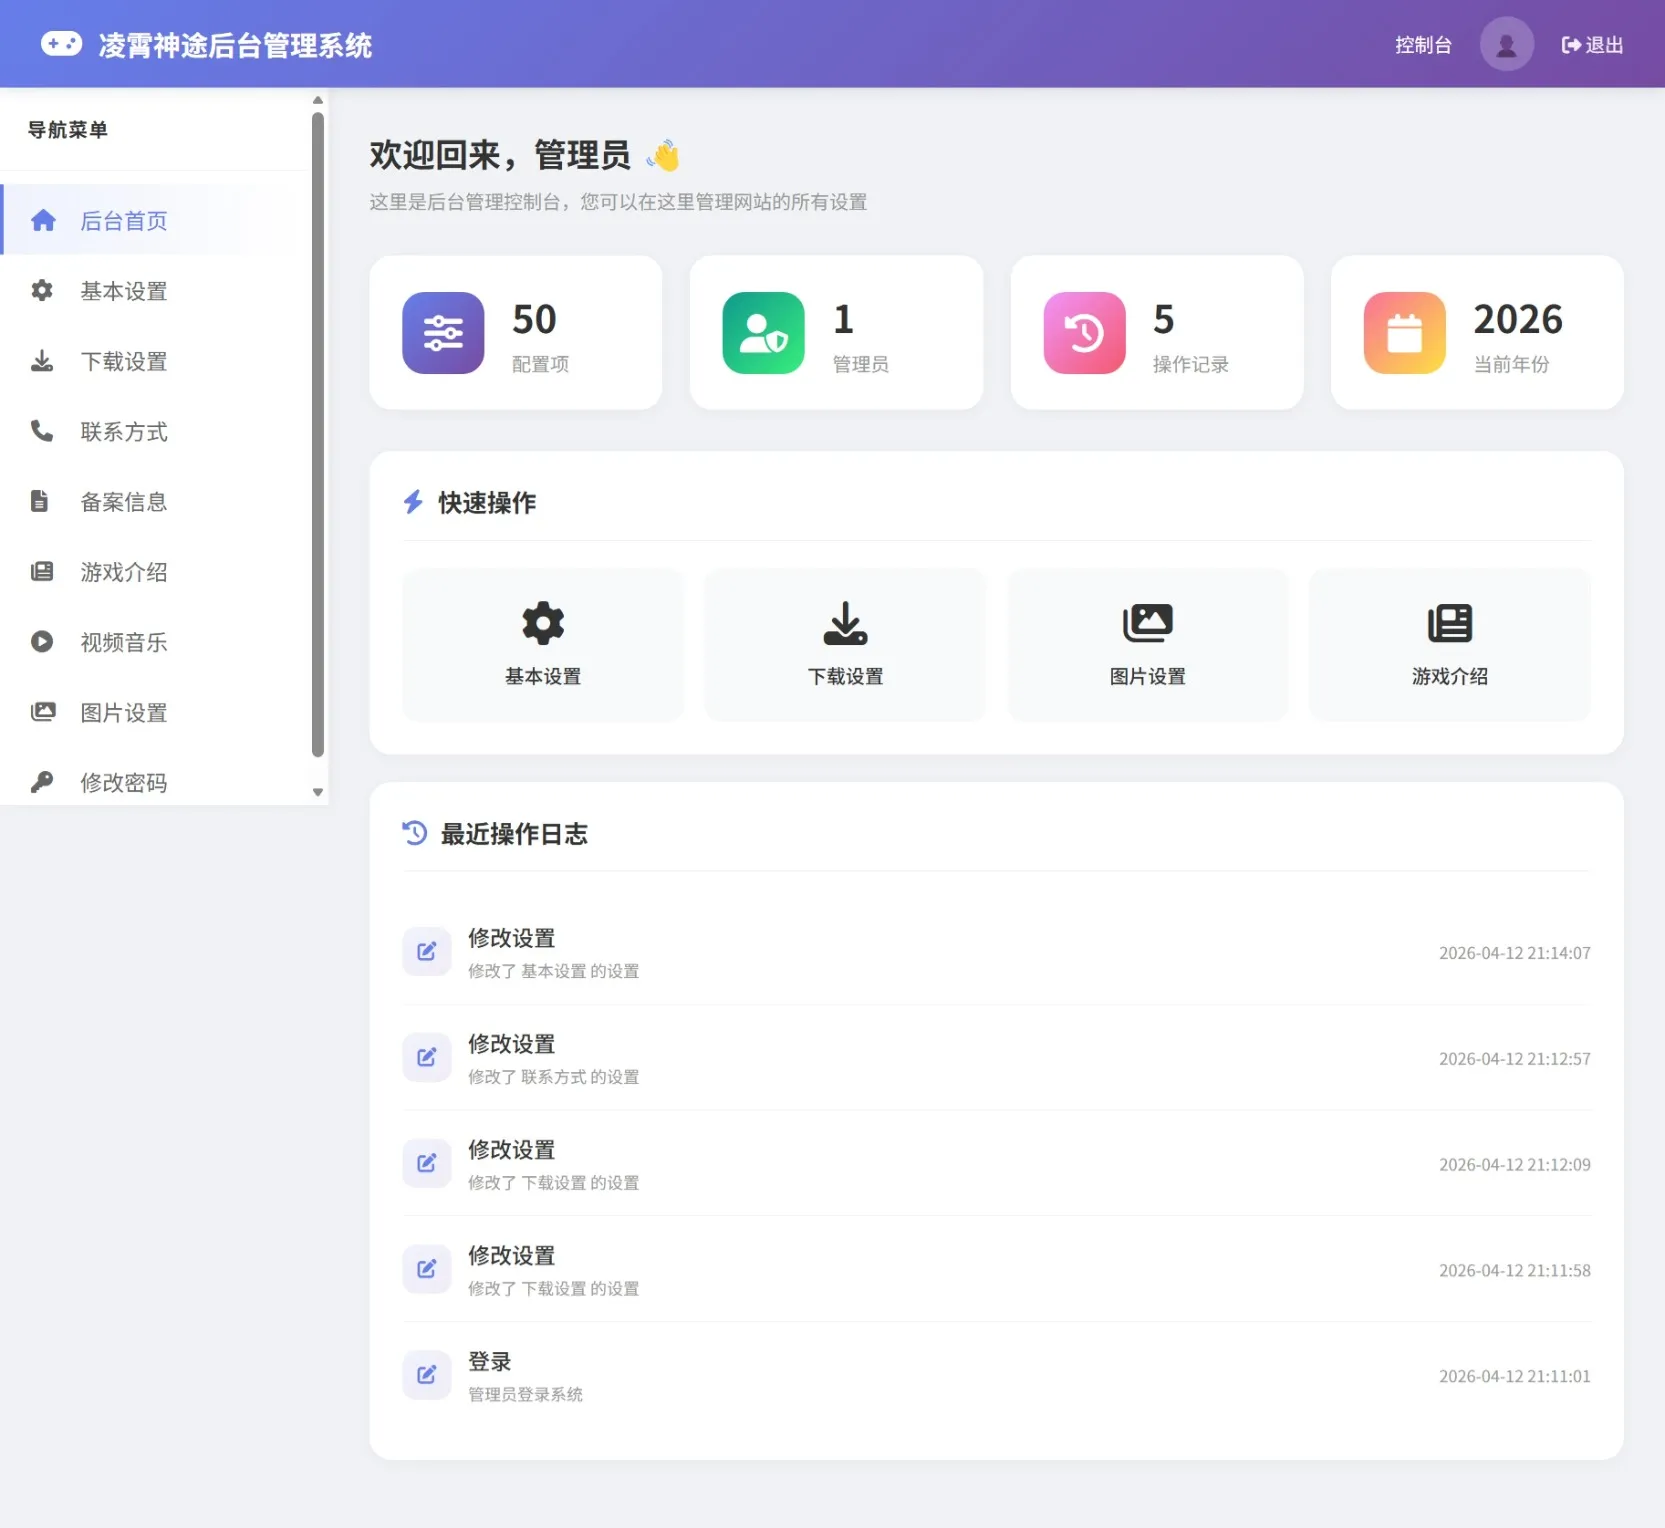Viewport: 1665px width, 1528px height.
Task: Click the 下载设置 download icon in sidebar
Action: (x=42, y=361)
